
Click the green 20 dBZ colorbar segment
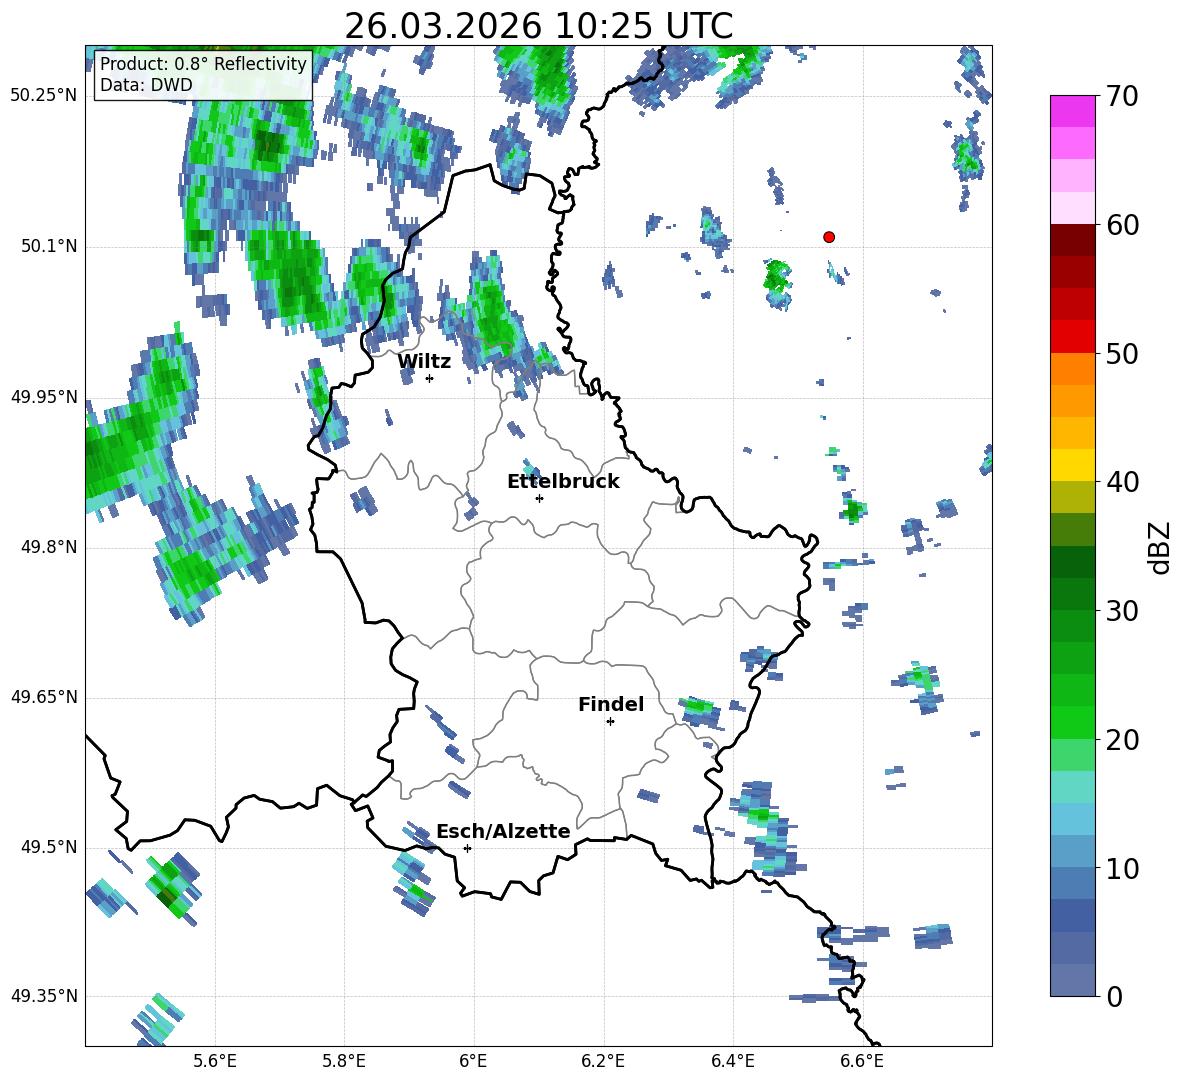coord(1072,722)
